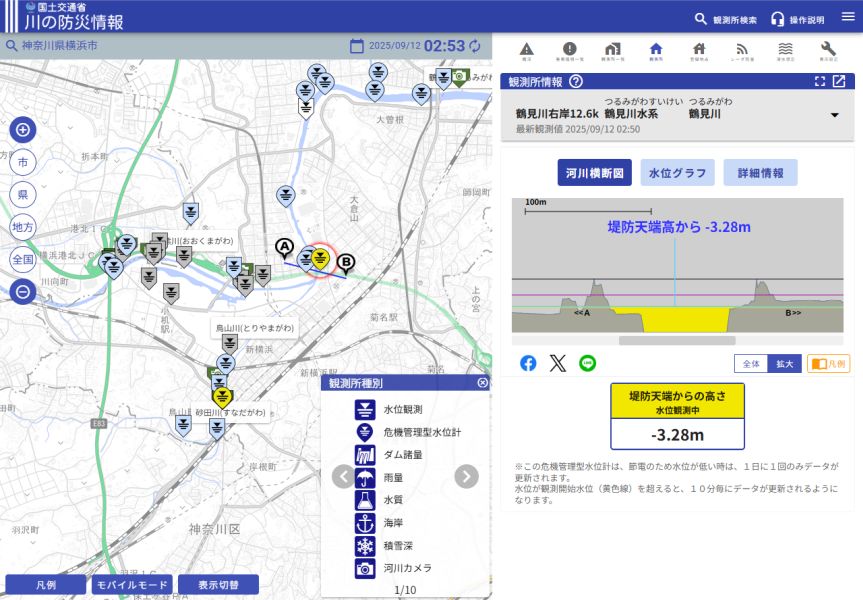The image size is (863, 600).
Task: Select the wave flood icon in toolbar
Action: 785,51
